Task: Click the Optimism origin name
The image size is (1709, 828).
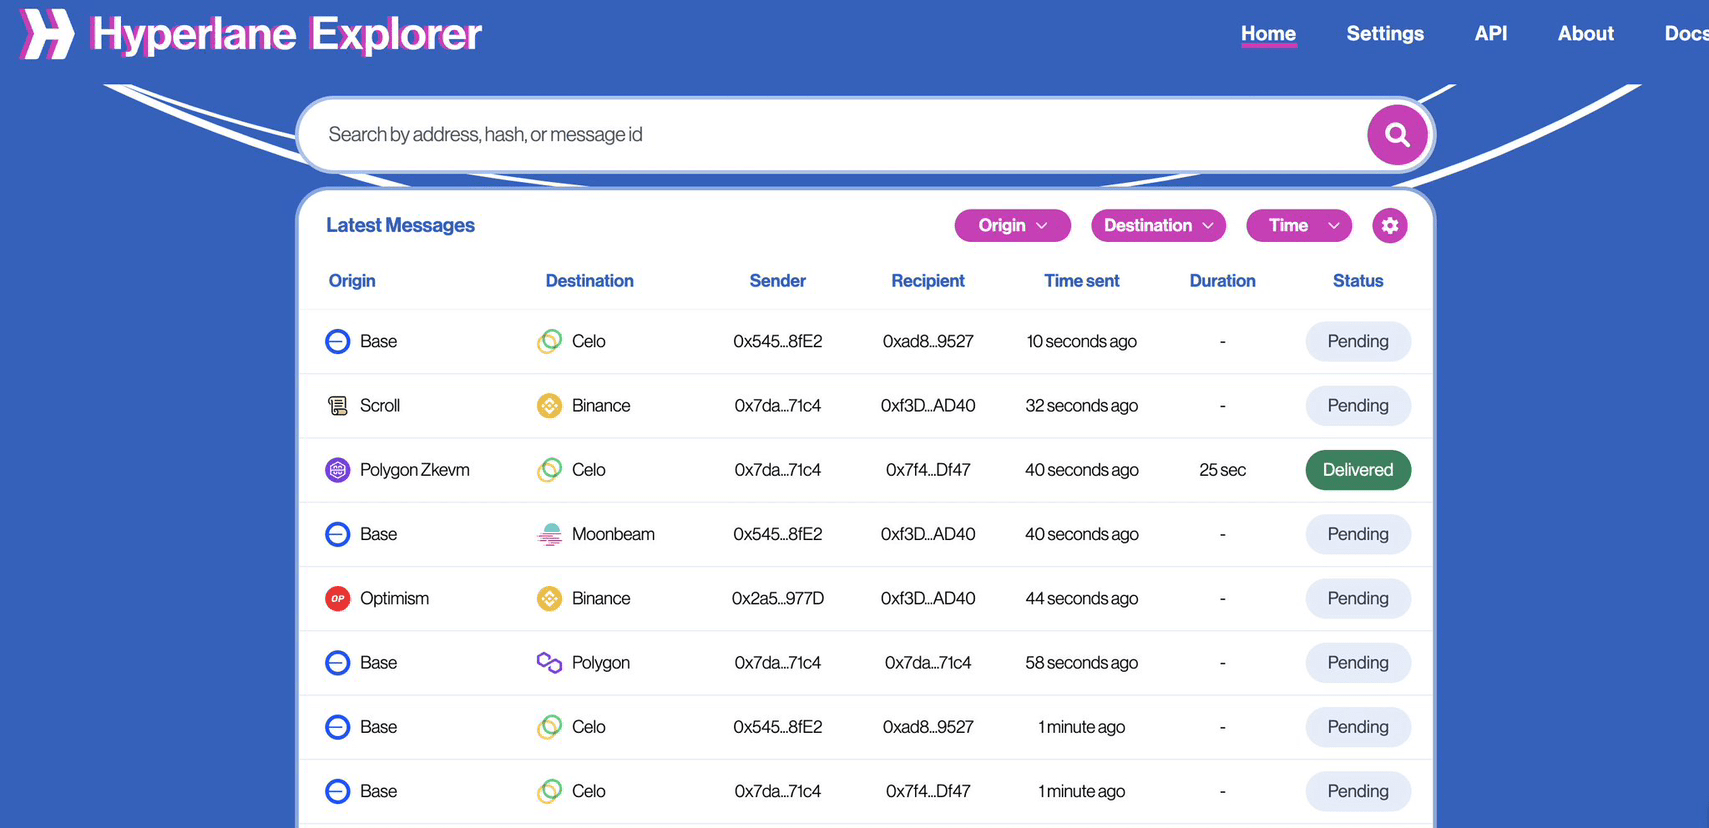Action: tap(394, 599)
